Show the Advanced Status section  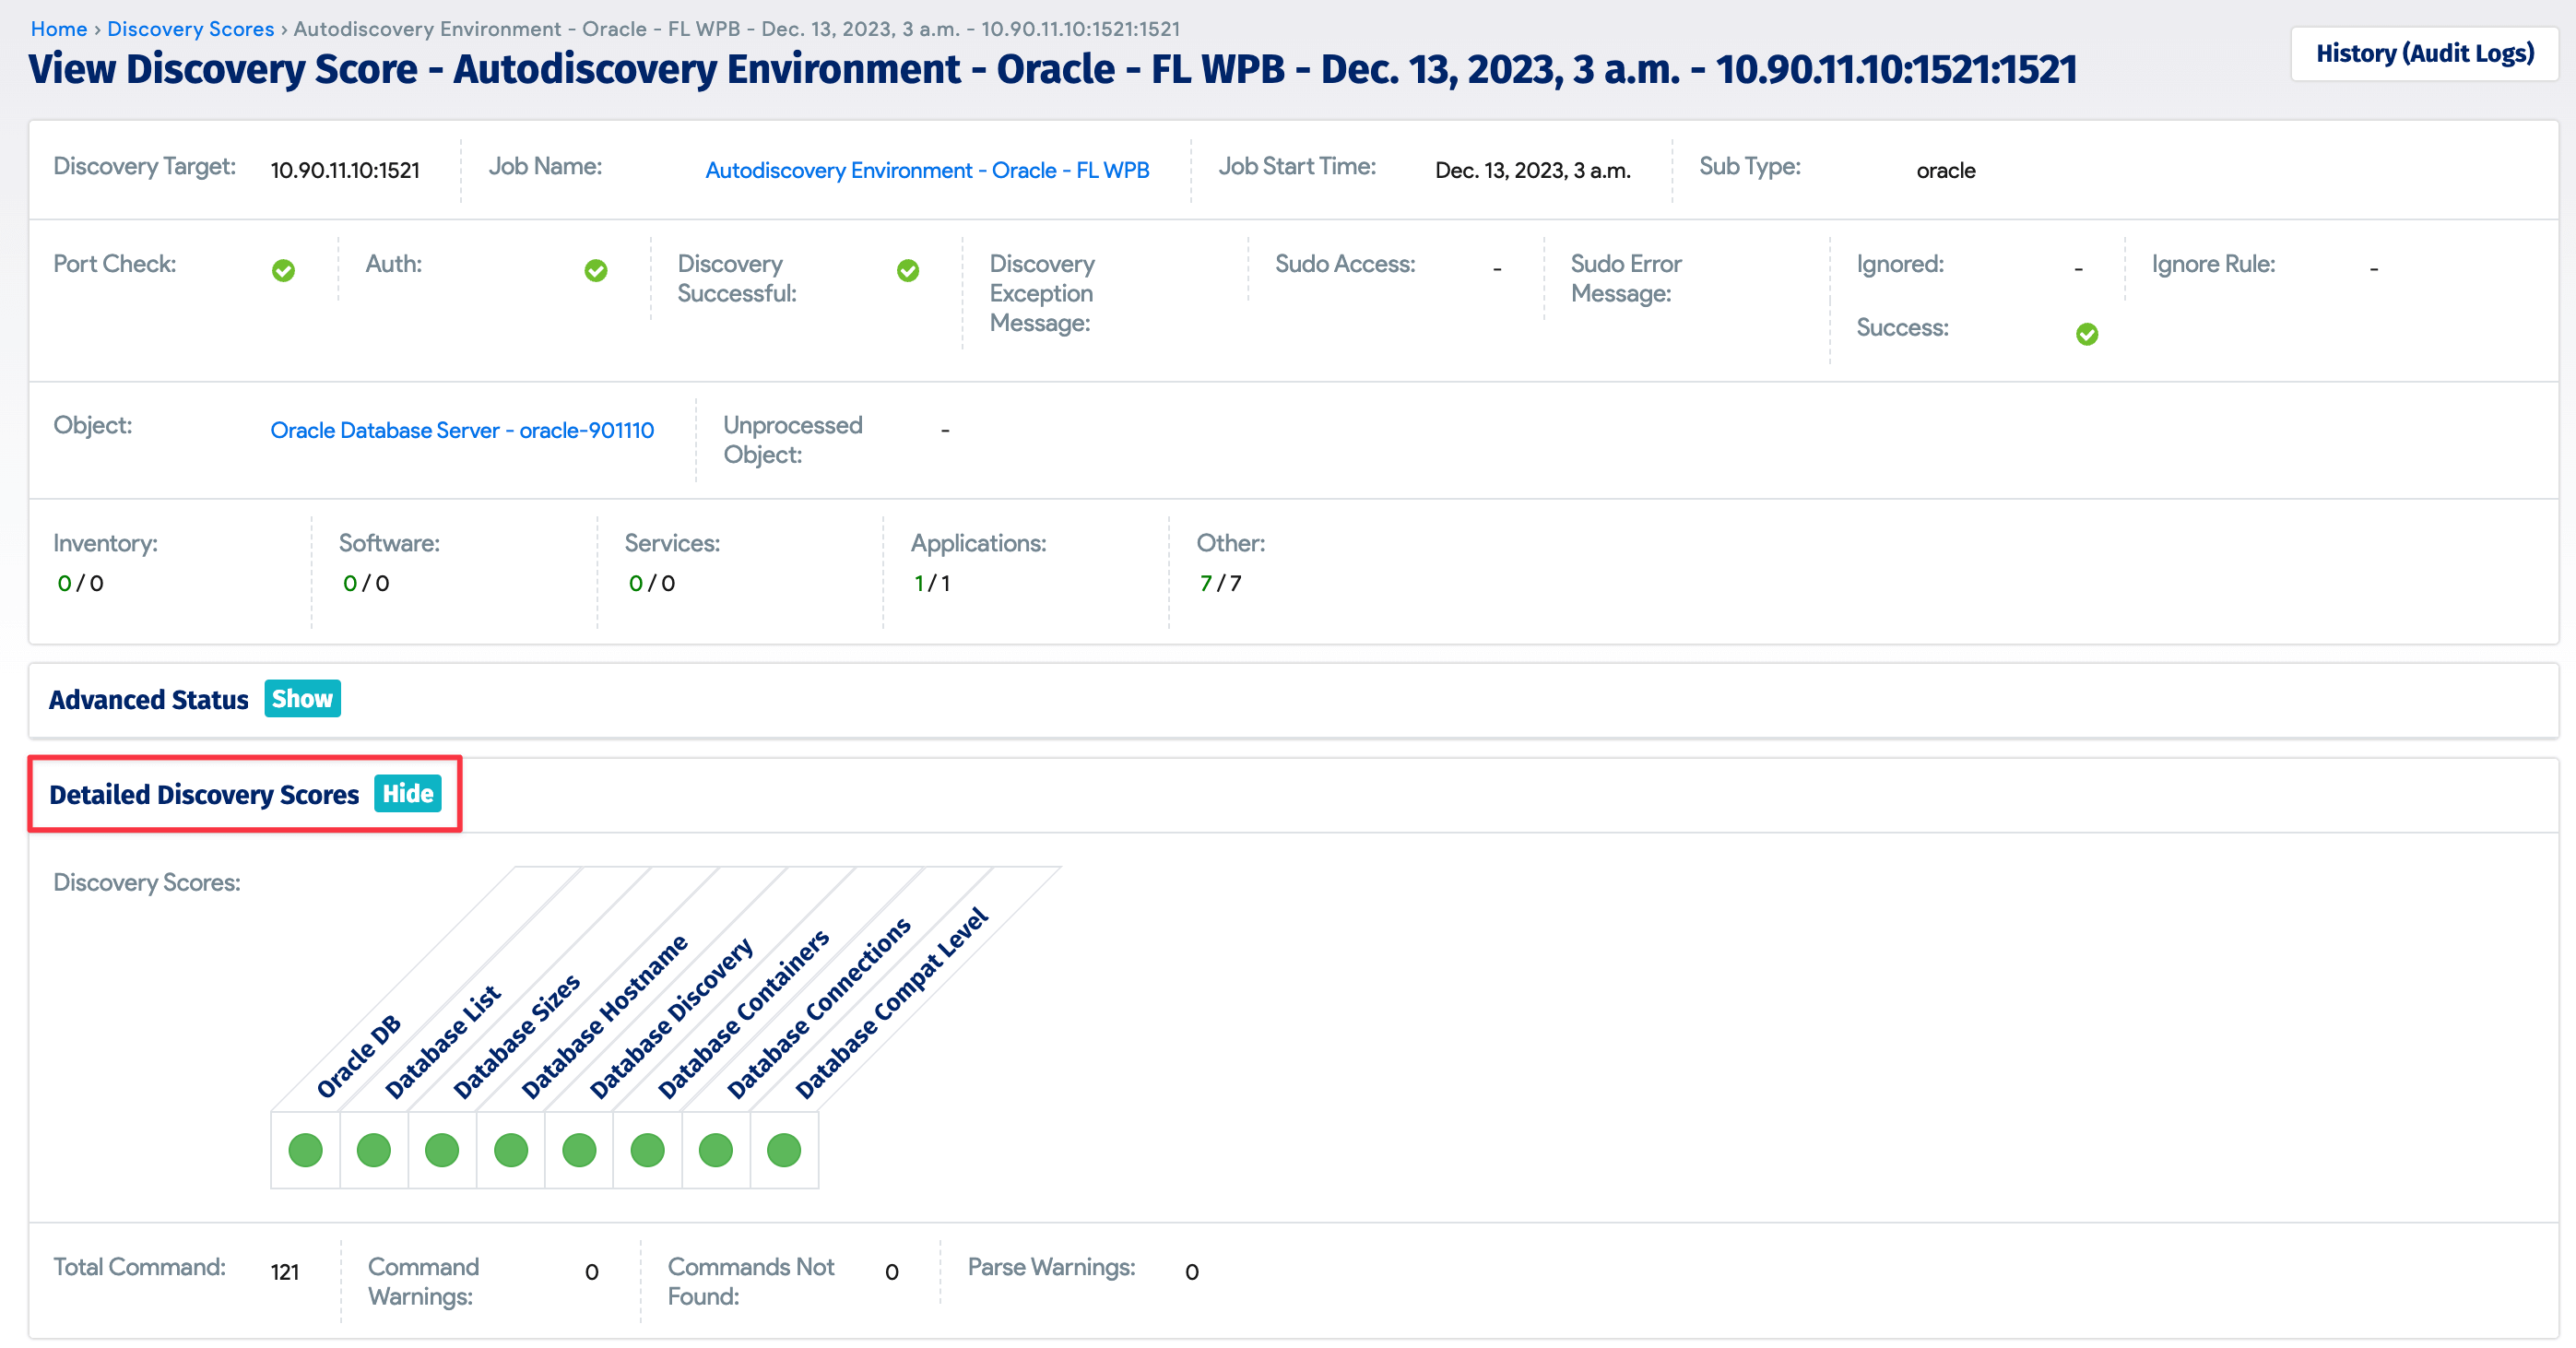302,698
